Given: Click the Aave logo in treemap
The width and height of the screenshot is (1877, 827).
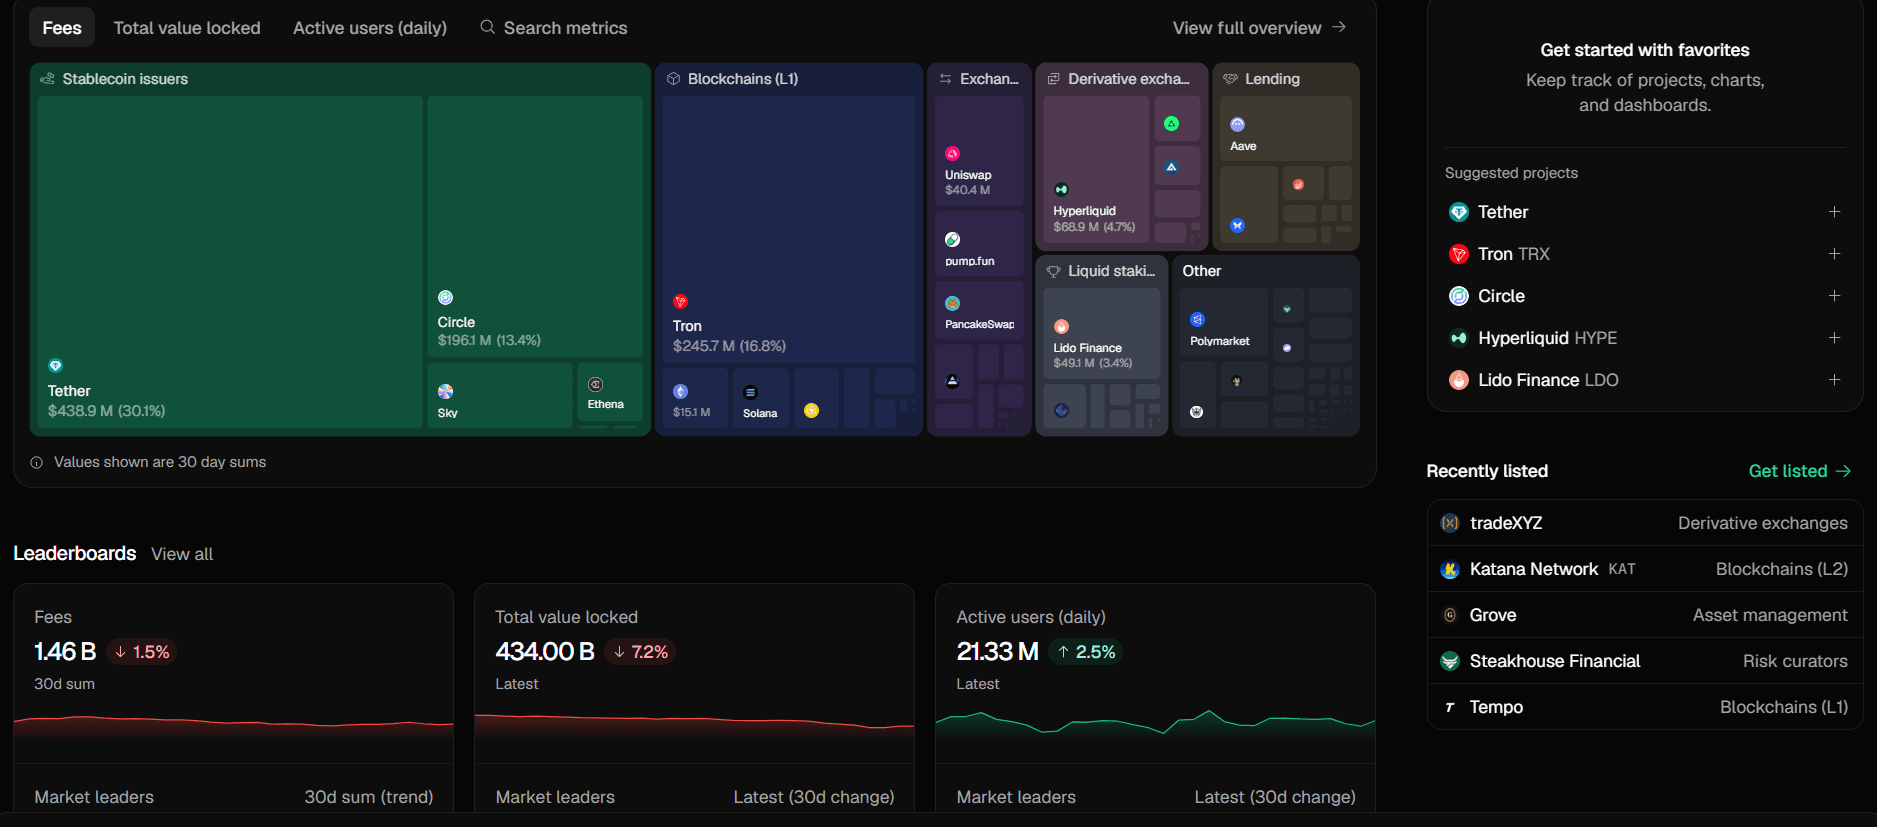Looking at the screenshot, I should tap(1237, 124).
